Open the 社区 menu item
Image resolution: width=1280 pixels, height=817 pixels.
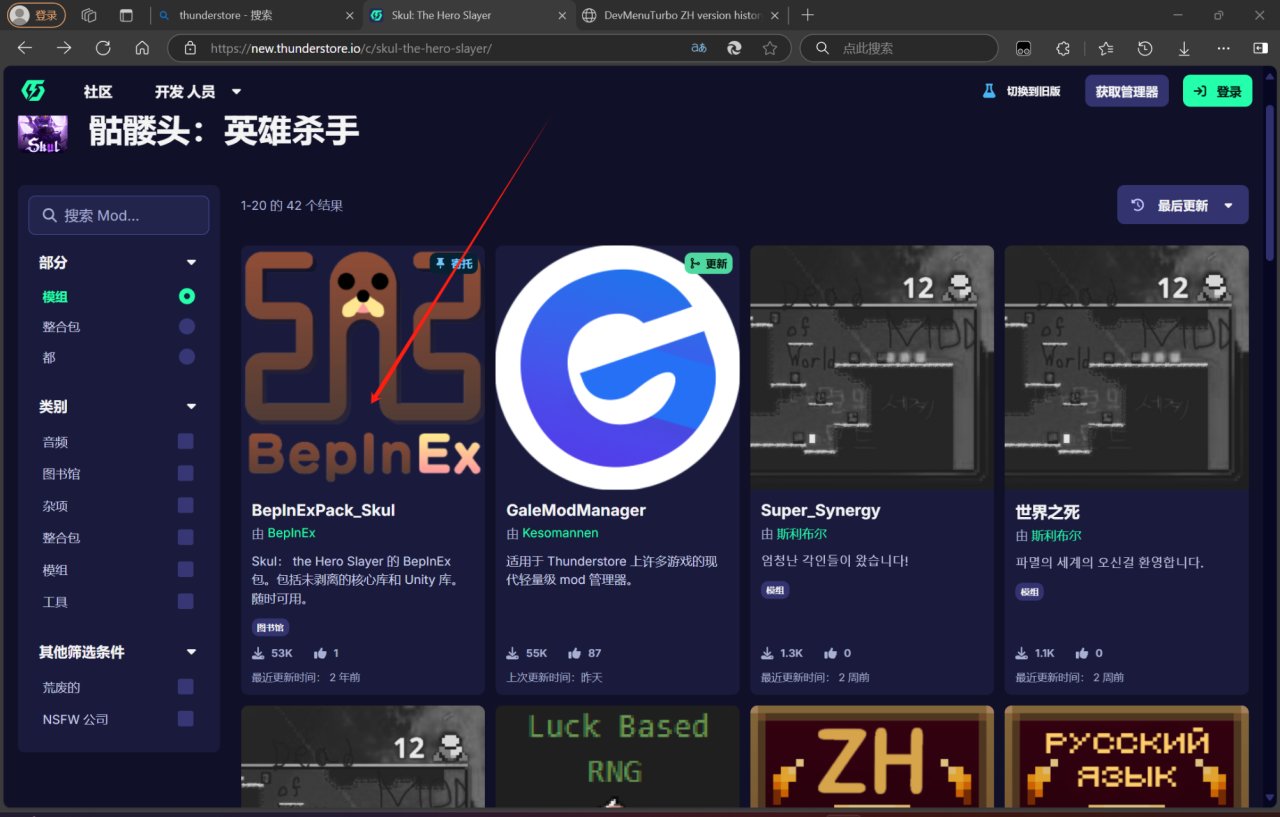click(x=98, y=91)
